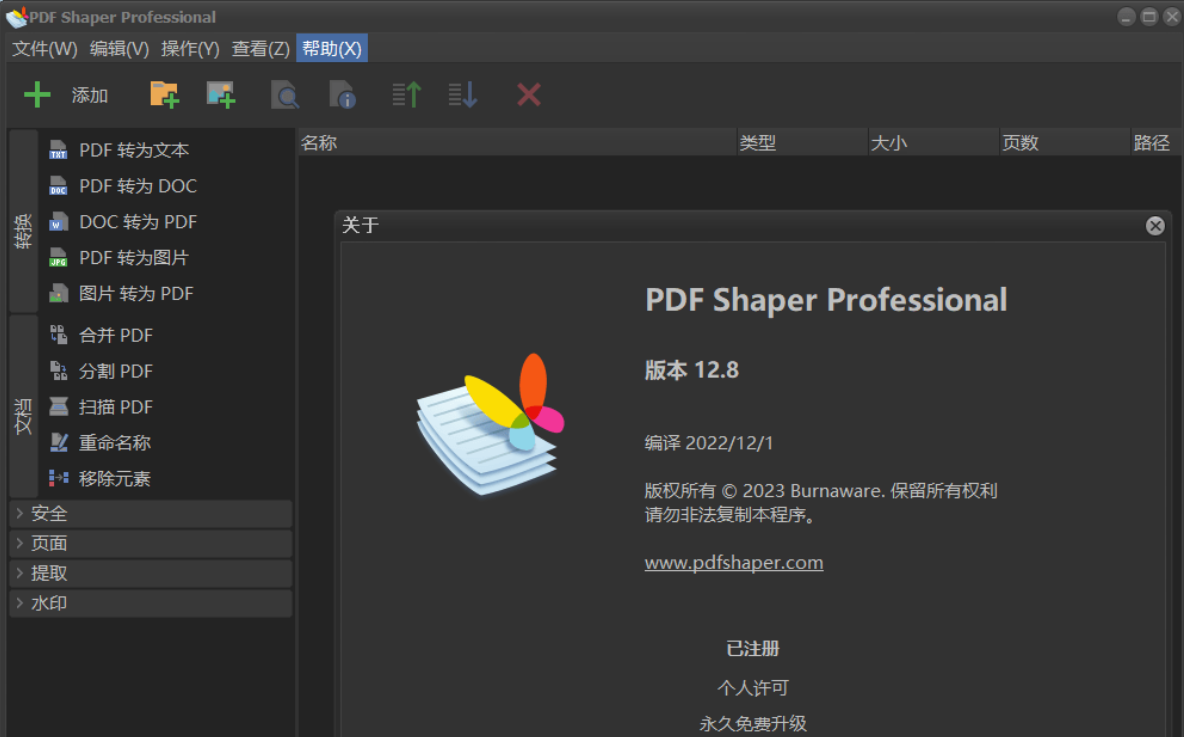Click the Word icon beside DOC 转为 PDF

[x=58, y=222]
